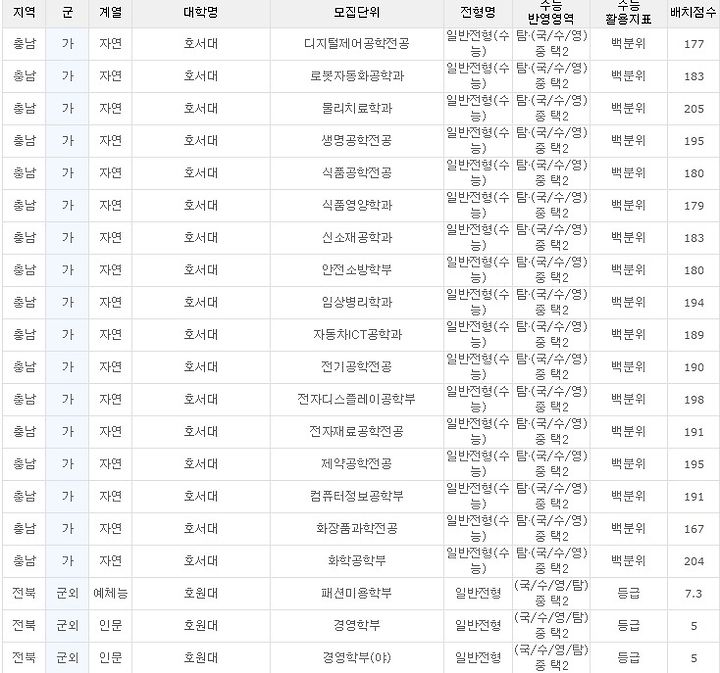Image resolution: width=720 pixels, height=673 pixels.
Task: Click the 계열 column header
Action: pyautogui.click(x=110, y=12)
